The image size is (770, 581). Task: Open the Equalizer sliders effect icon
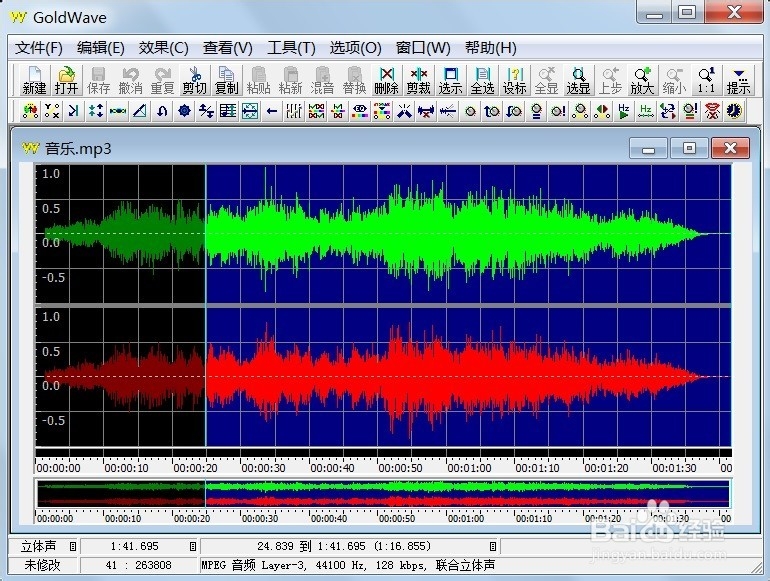click(x=294, y=111)
